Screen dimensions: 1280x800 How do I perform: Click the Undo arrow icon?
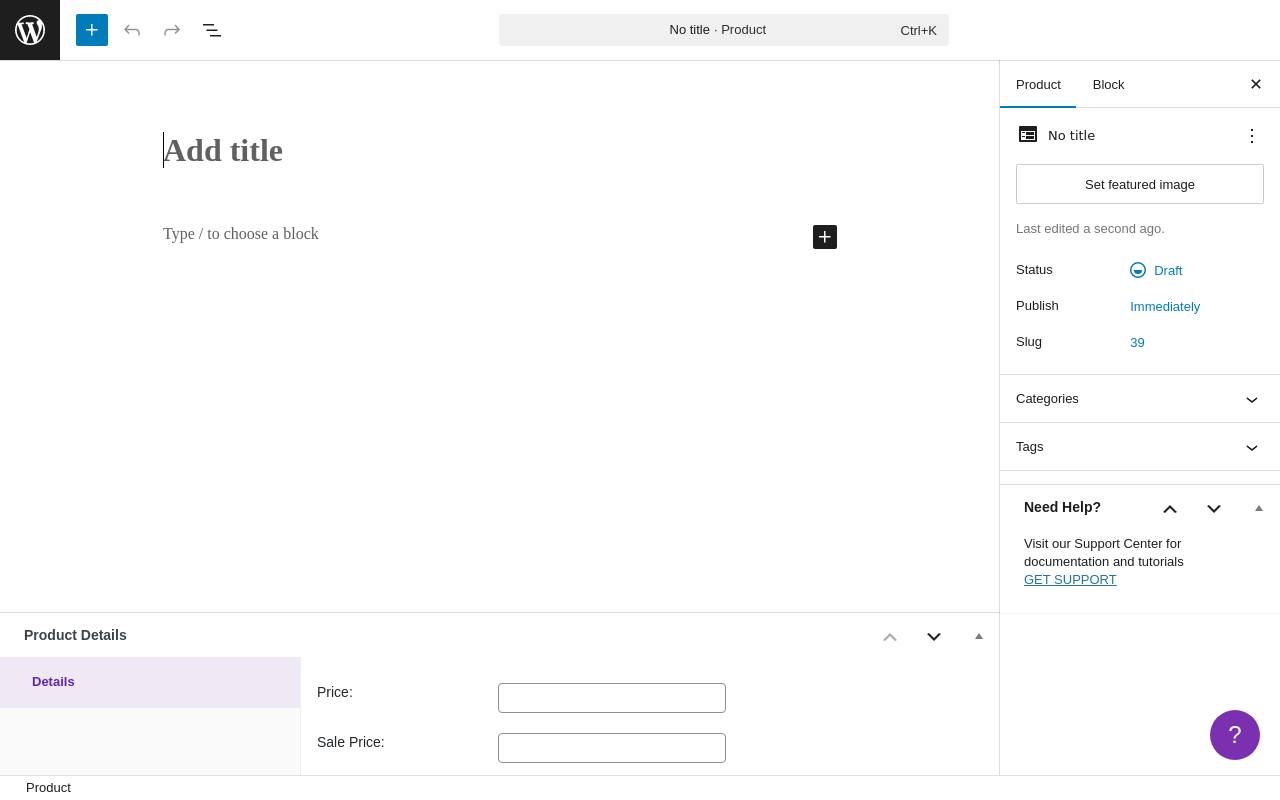132,30
